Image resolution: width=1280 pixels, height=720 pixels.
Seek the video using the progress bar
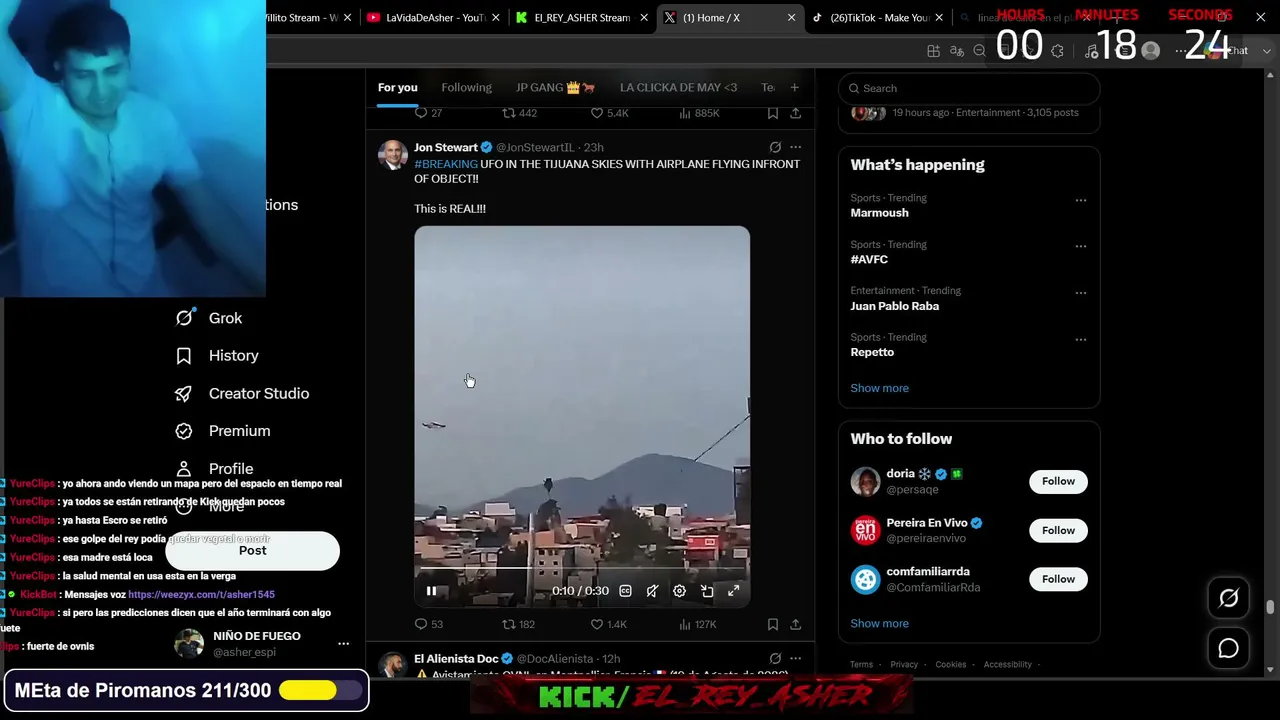(x=582, y=568)
